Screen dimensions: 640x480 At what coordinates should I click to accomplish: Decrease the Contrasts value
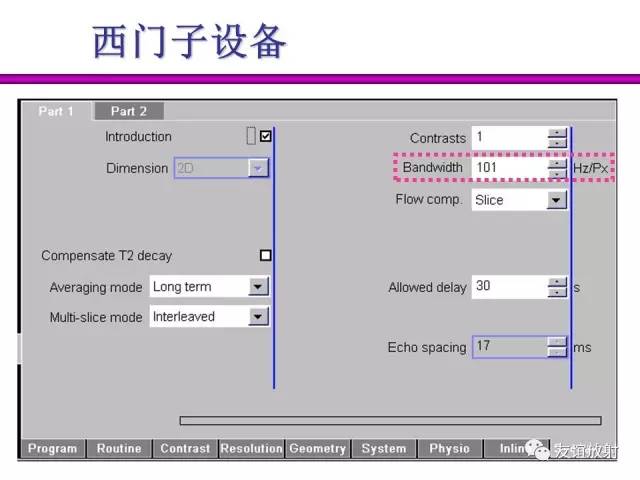point(557,143)
